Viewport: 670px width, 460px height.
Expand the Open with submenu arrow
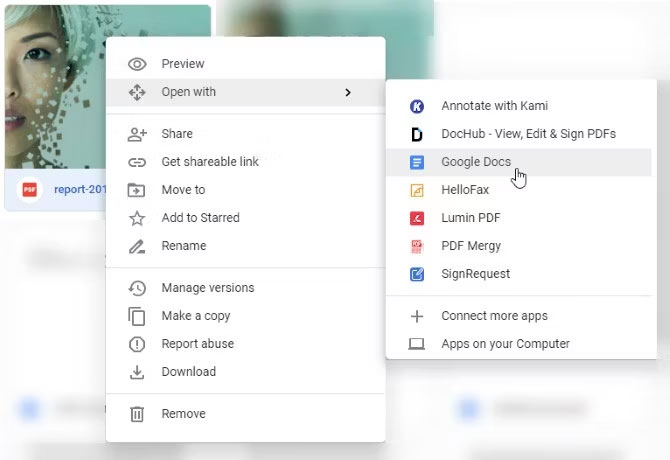(x=348, y=92)
